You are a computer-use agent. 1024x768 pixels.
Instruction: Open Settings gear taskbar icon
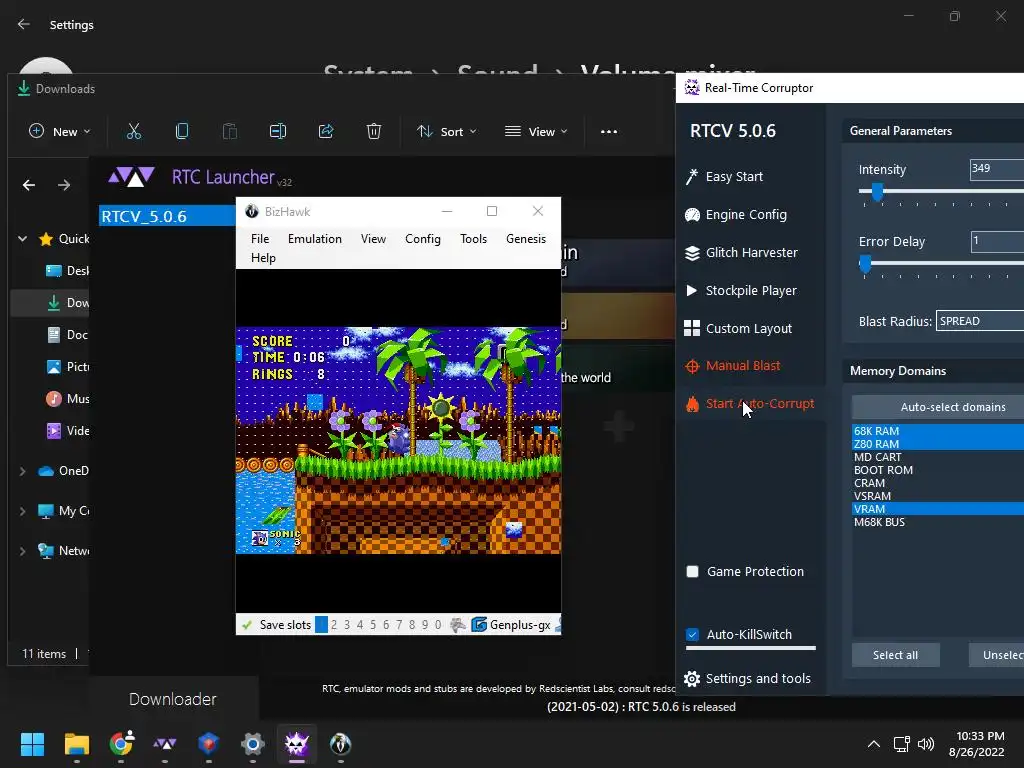253,744
